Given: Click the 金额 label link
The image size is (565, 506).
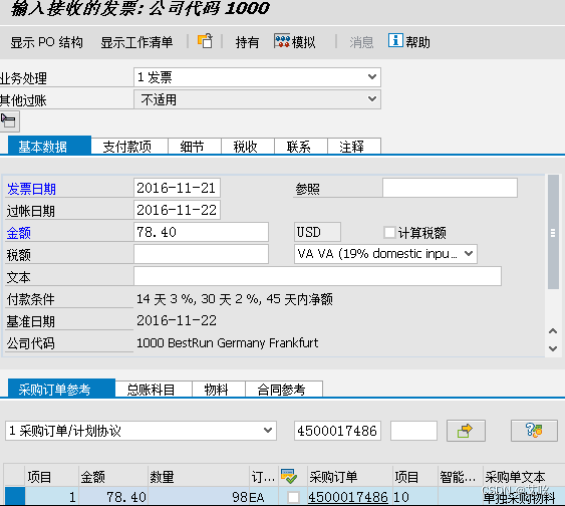Looking at the screenshot, I should point(19,233).
